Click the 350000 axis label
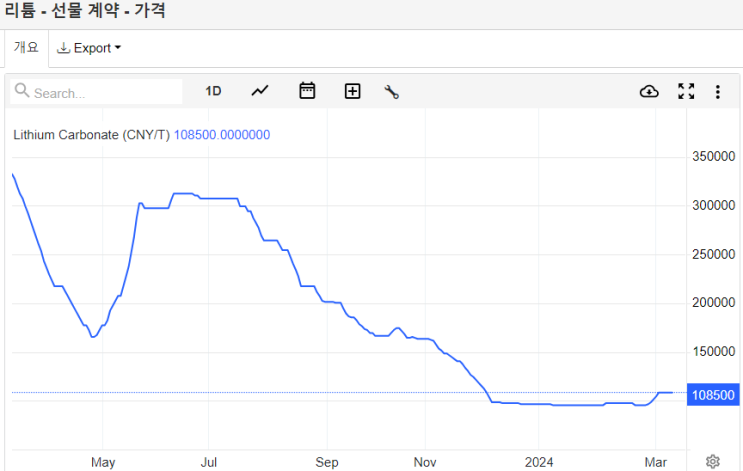Screen dimensions: 743x471 pyautogui.click(x=713, y=156)
